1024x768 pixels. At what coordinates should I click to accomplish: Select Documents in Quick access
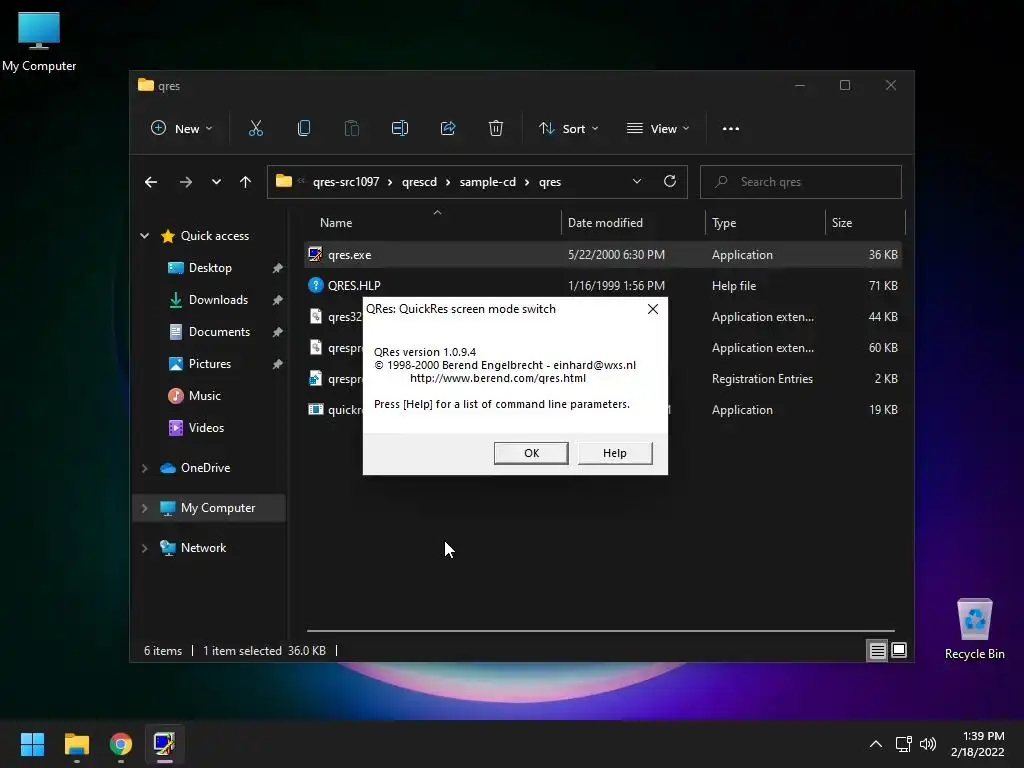pyautogui.click(x=219, y=332)
